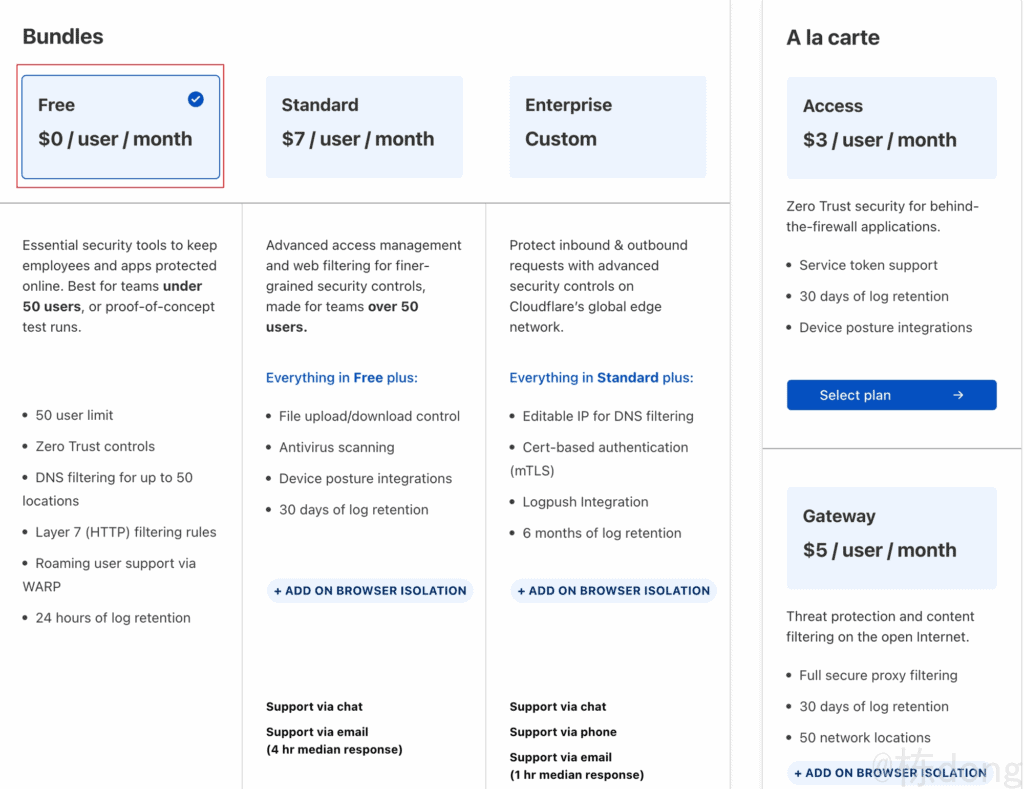
Task: Select the Free plan card
Action: (121, 127)
